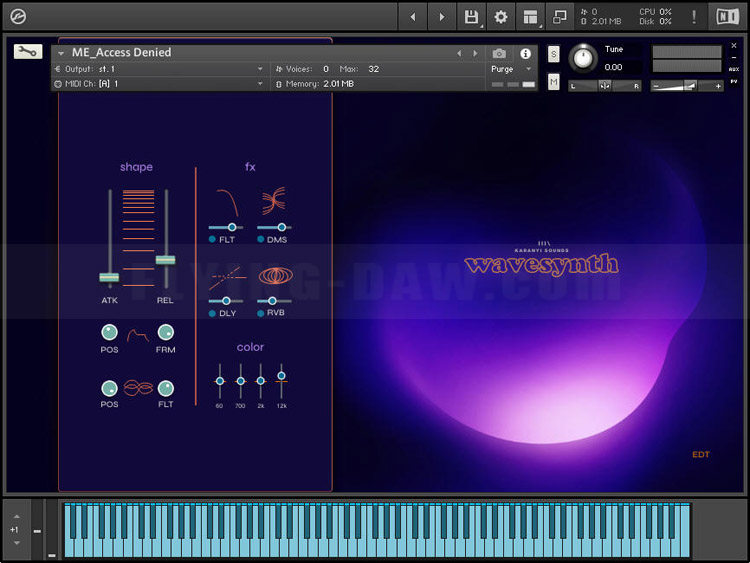
Task: Adjust the 60 Hz color band slider
Action: 220,381
